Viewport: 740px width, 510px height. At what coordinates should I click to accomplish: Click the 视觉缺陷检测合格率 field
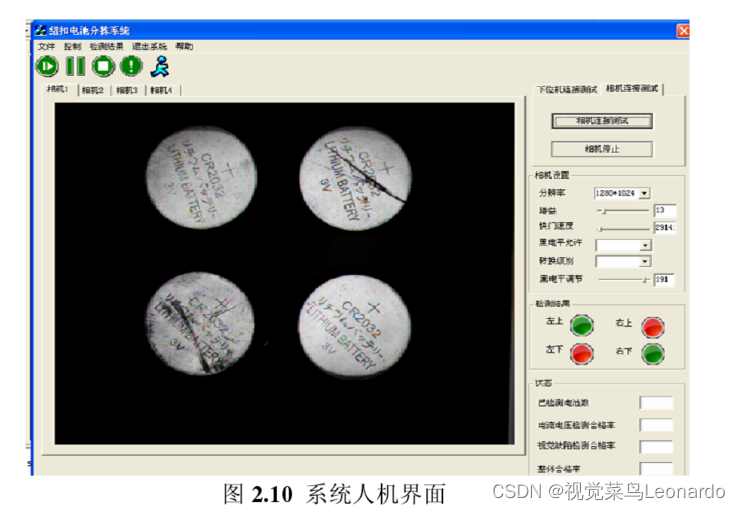point(656,446)
